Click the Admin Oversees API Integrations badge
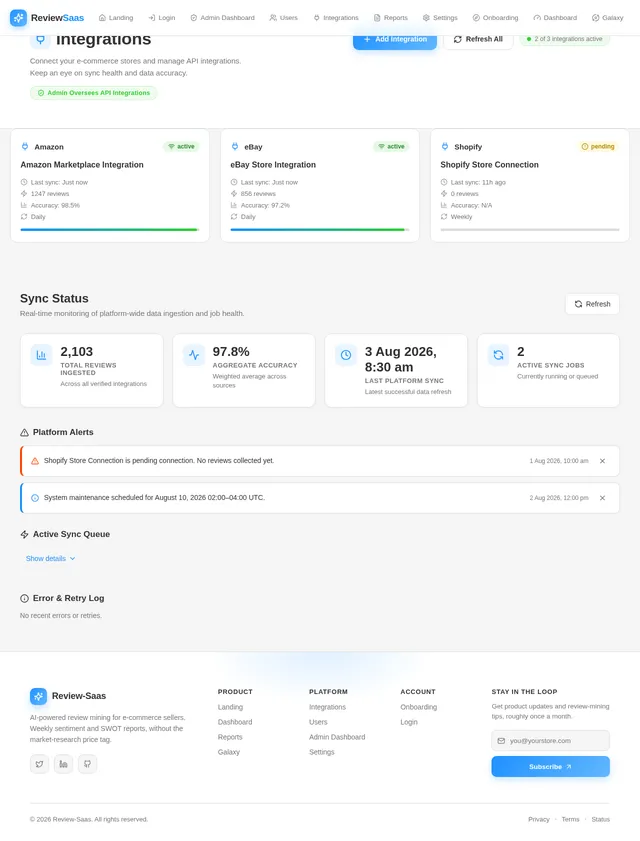The height and width of the screenshot is (841, 640). pos(93,93)
